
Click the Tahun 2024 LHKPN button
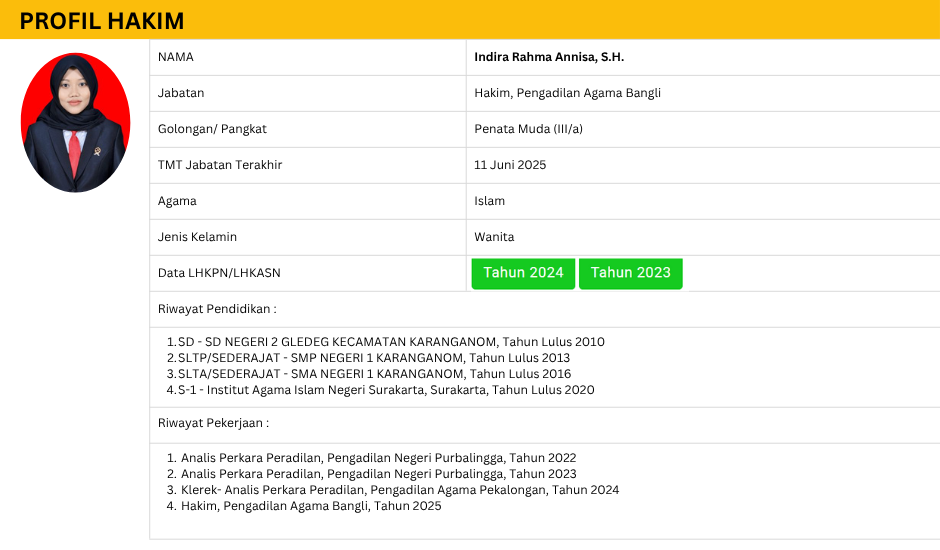click(523, 273)
